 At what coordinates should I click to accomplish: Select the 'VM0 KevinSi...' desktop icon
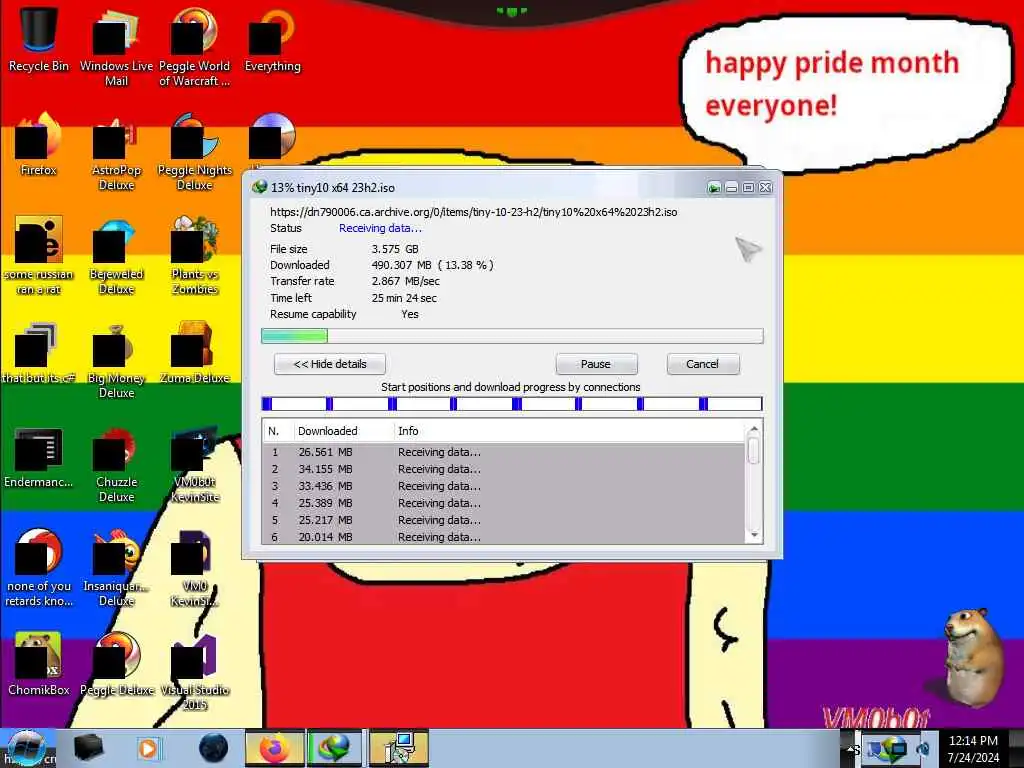click(194, 568)
